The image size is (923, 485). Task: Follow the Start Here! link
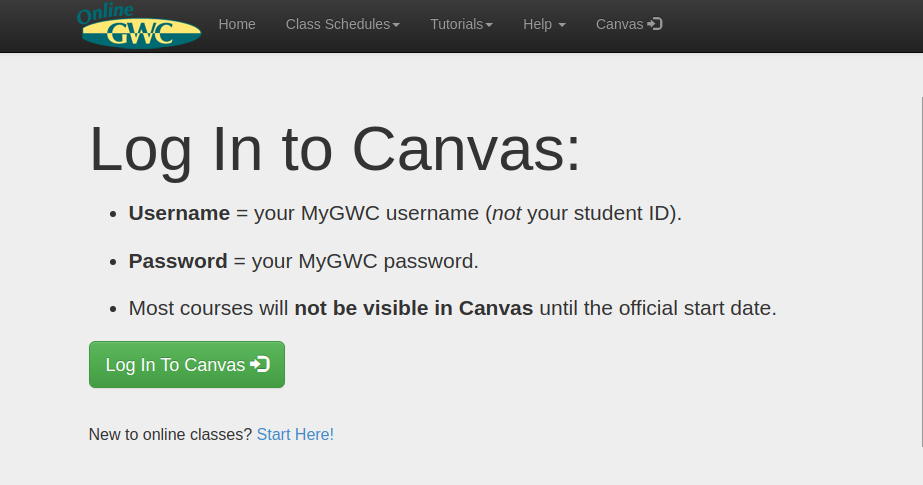[x=295, y=435]
